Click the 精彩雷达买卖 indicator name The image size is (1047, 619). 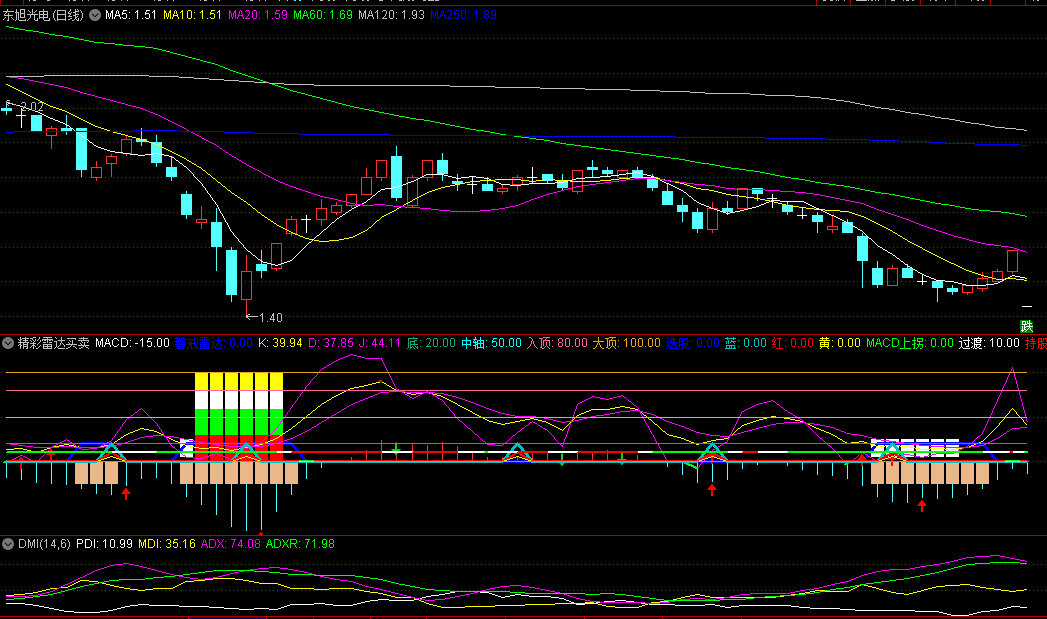[53, 343]
